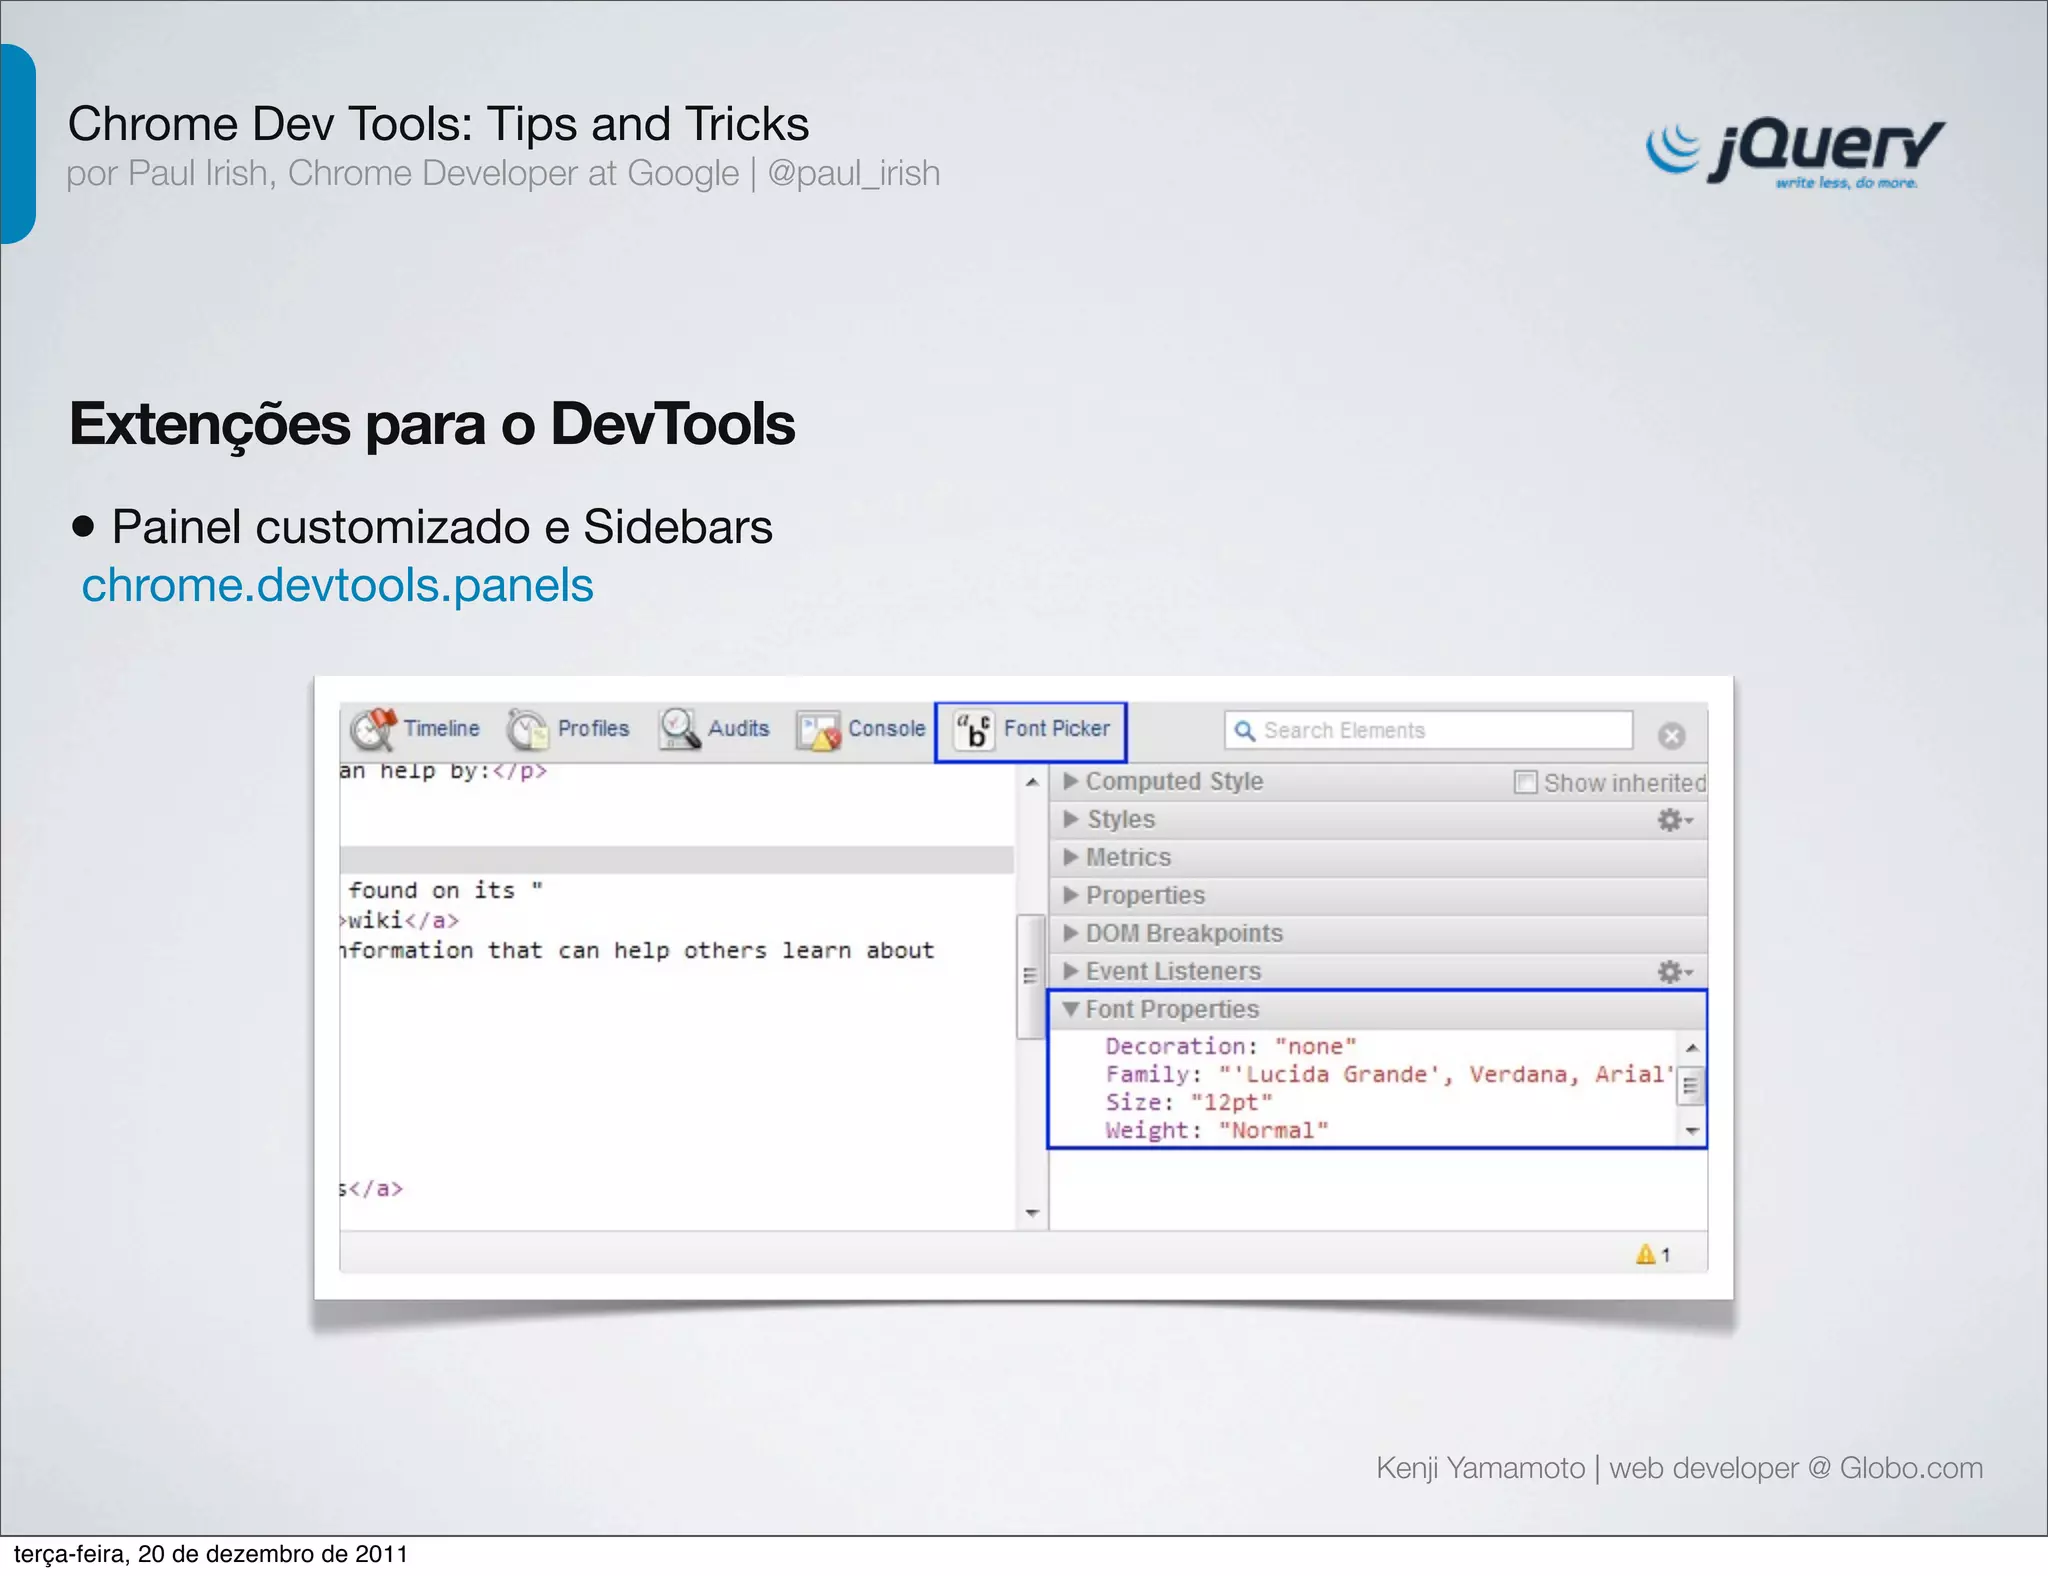Click the "wiki</a>" code line
Image resolution: width=2048 pixels, height=1576 pixels.
[x=400, y=921]
